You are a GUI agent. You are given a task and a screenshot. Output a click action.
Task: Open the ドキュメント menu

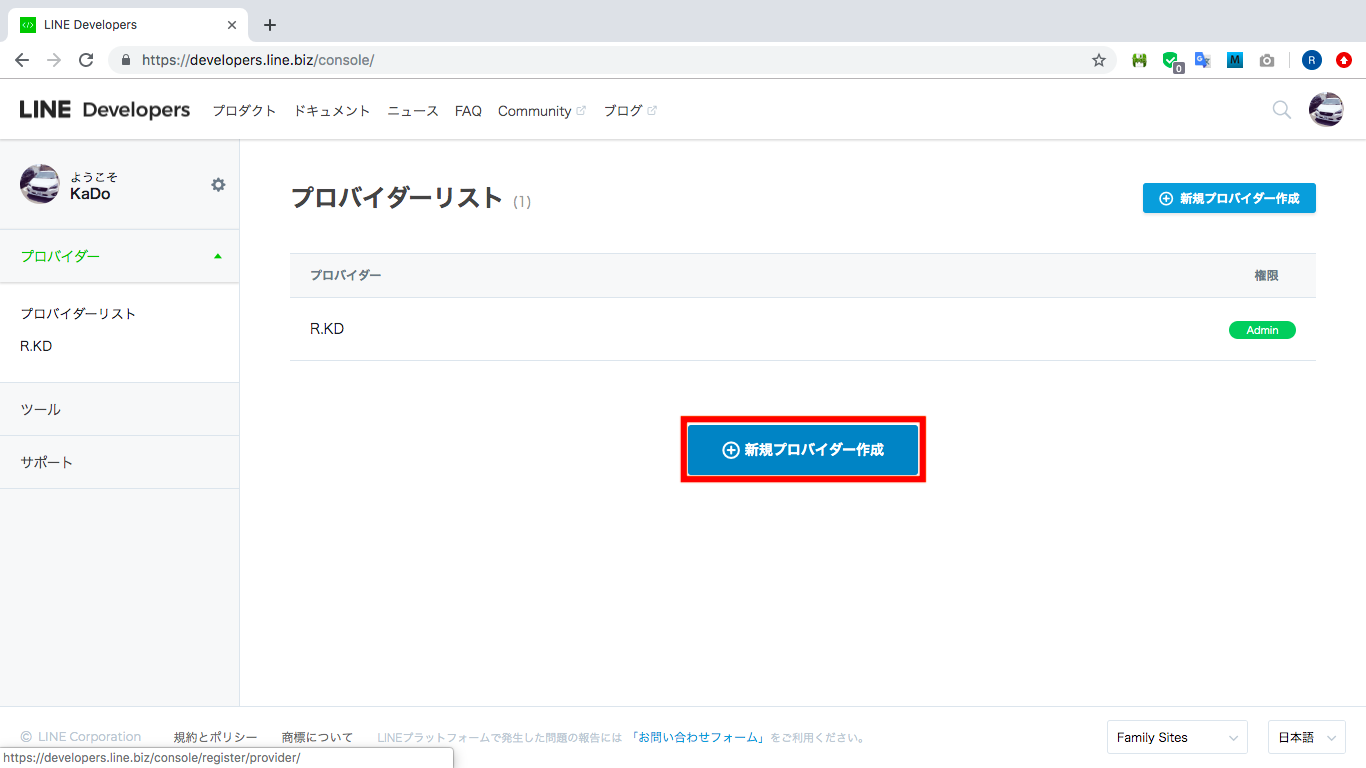(332, 111)
